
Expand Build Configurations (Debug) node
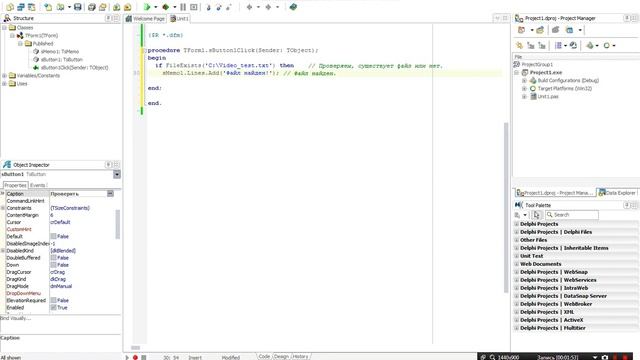pyautogui.click(x=524, y=80)
